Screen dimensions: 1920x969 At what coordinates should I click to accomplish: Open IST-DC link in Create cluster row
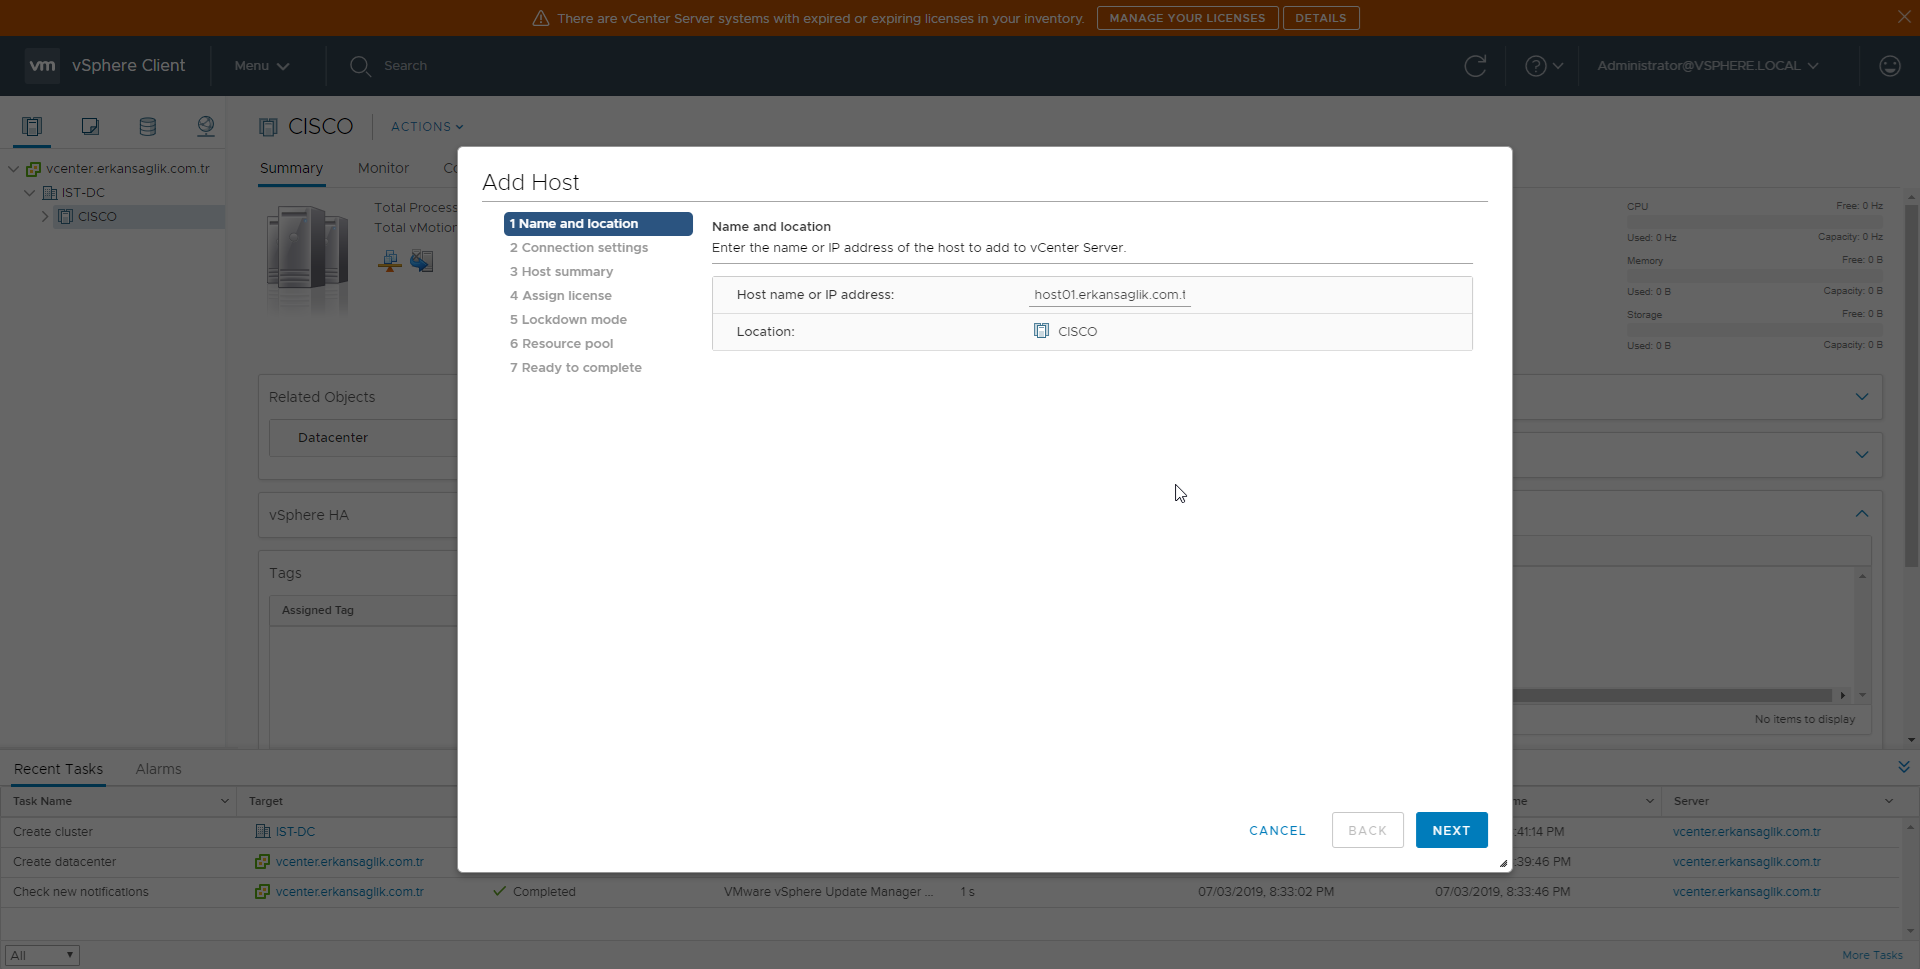295,832
